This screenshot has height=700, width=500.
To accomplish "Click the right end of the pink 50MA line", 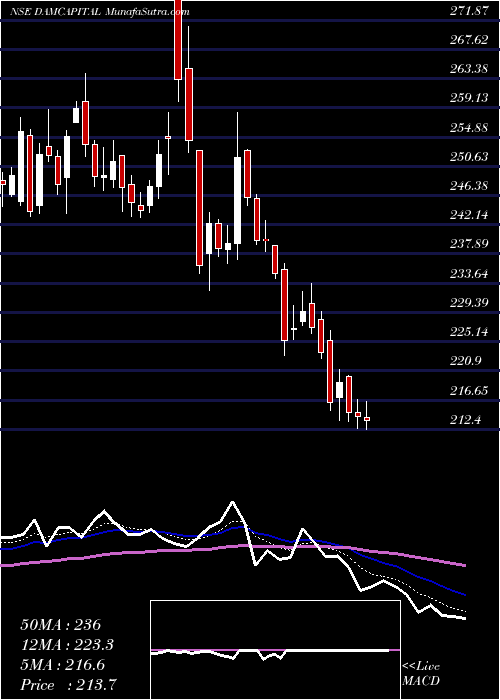I will [x=465, y=565].
